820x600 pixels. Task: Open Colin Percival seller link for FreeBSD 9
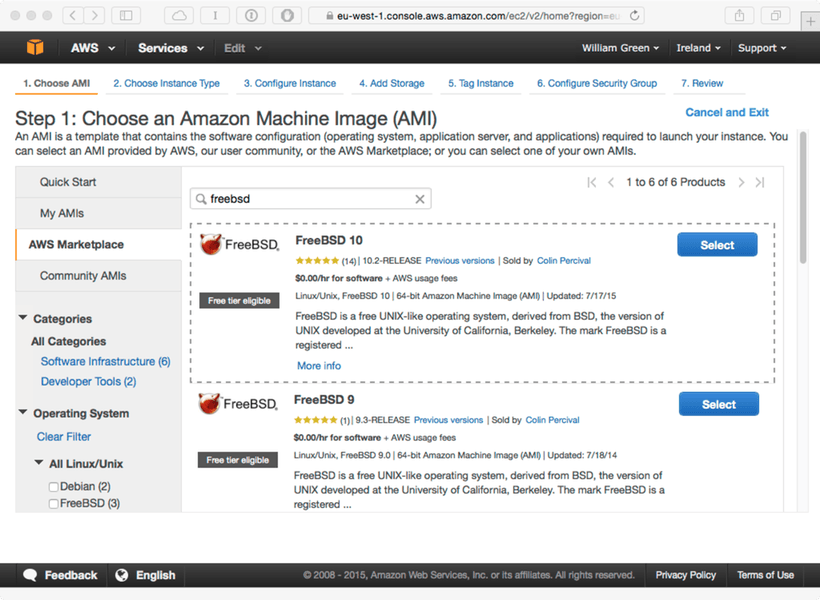pyautogui.click(x=552, y=420)
